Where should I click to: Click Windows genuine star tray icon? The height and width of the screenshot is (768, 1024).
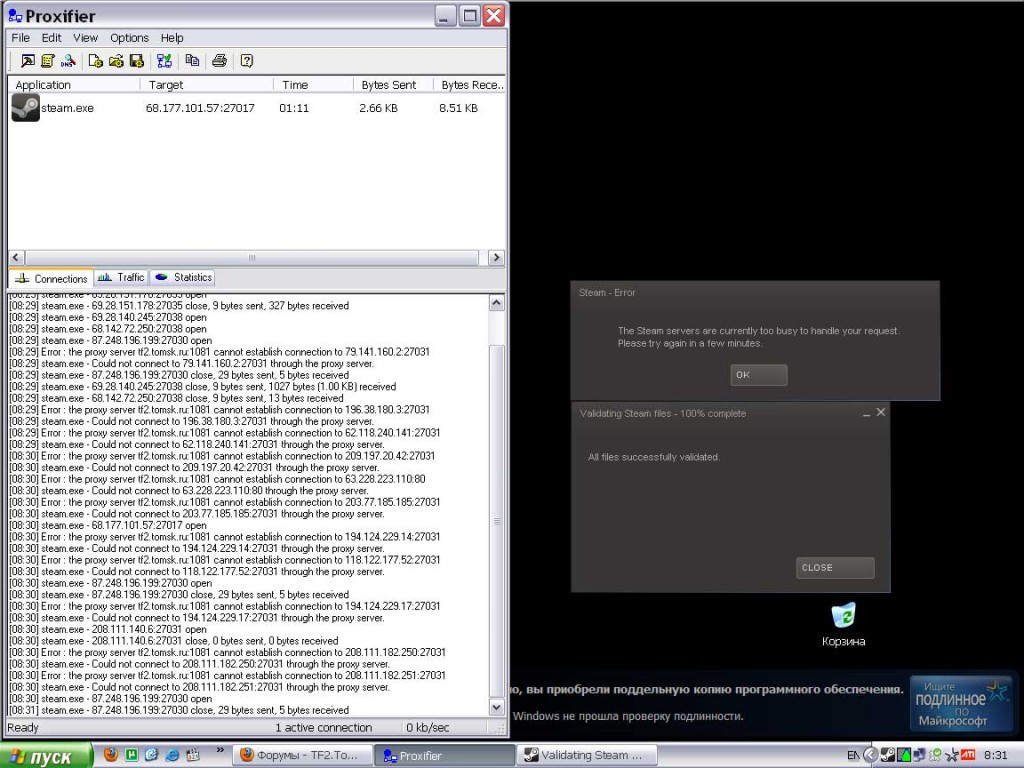point(952,756)
